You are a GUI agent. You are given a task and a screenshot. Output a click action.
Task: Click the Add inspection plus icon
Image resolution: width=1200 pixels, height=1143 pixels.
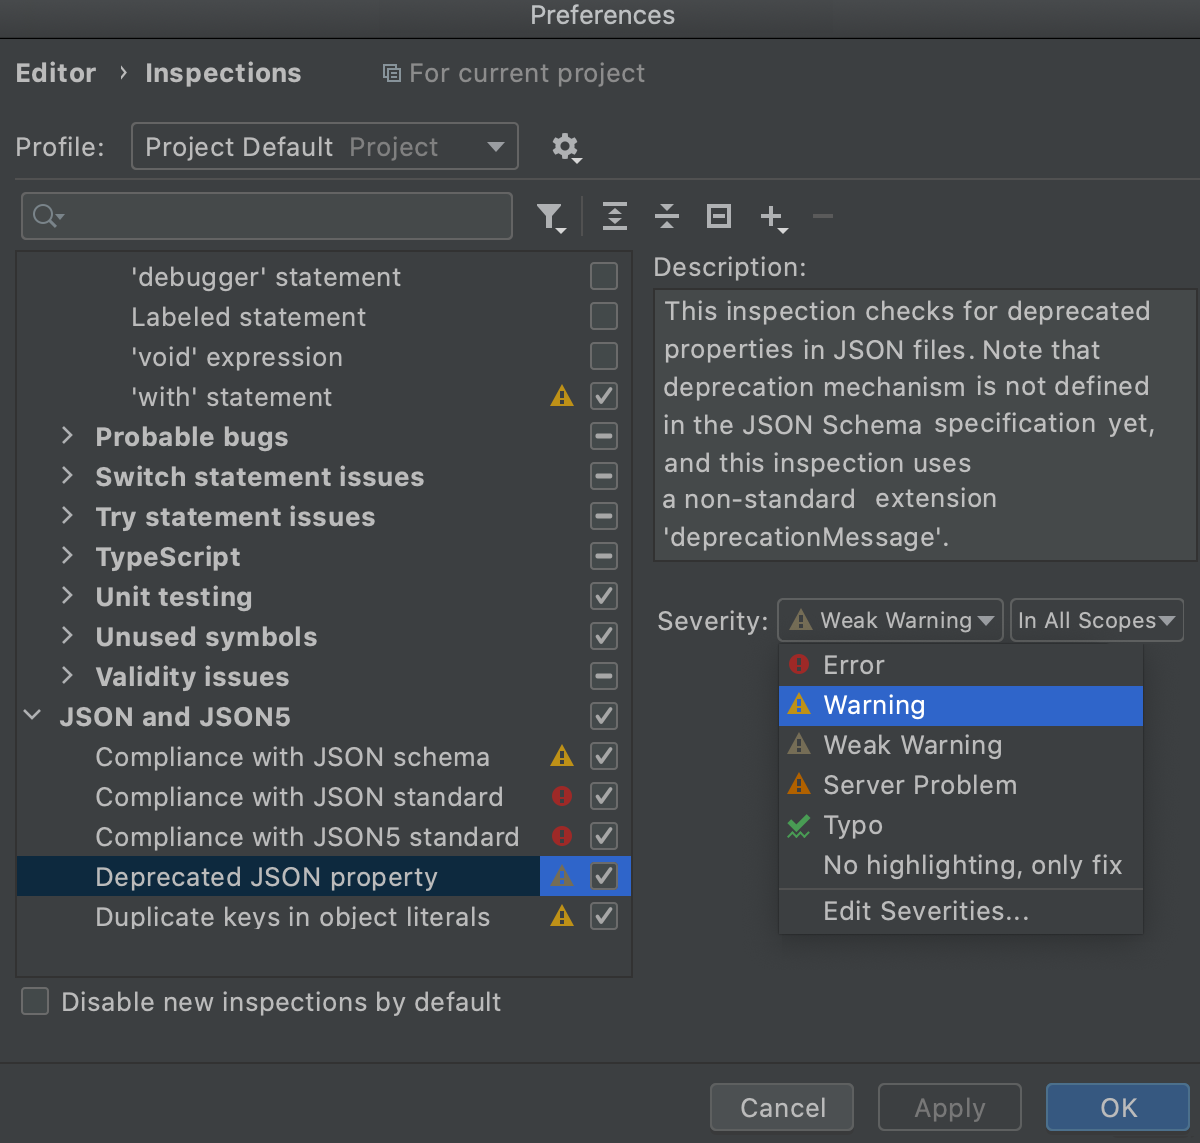(773, 217)
